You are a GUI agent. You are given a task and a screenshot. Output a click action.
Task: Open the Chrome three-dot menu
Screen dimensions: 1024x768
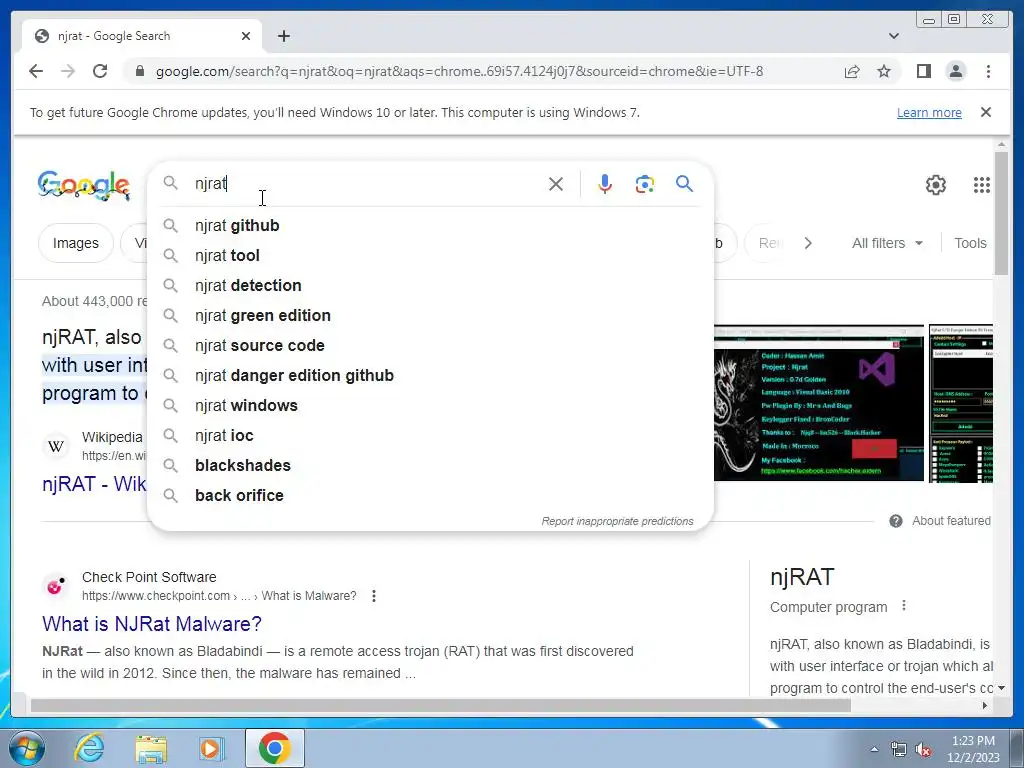click(x=988, y=71)
